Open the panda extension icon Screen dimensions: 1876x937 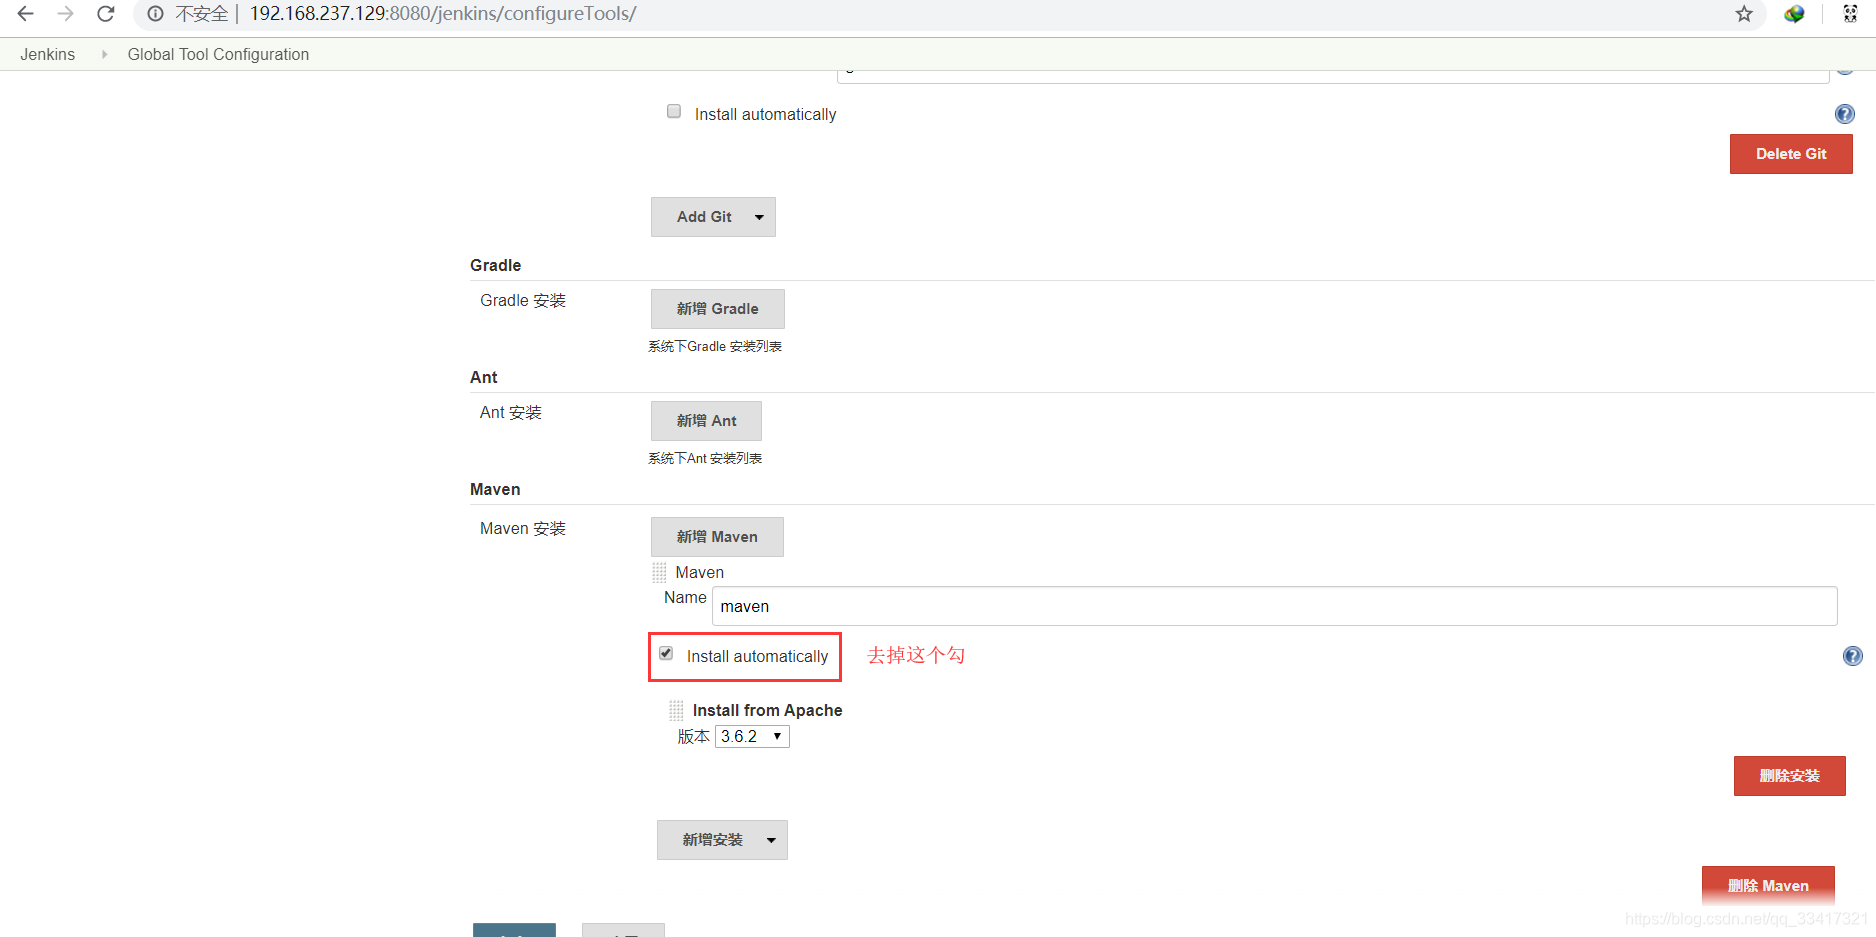pos(1850,14)
